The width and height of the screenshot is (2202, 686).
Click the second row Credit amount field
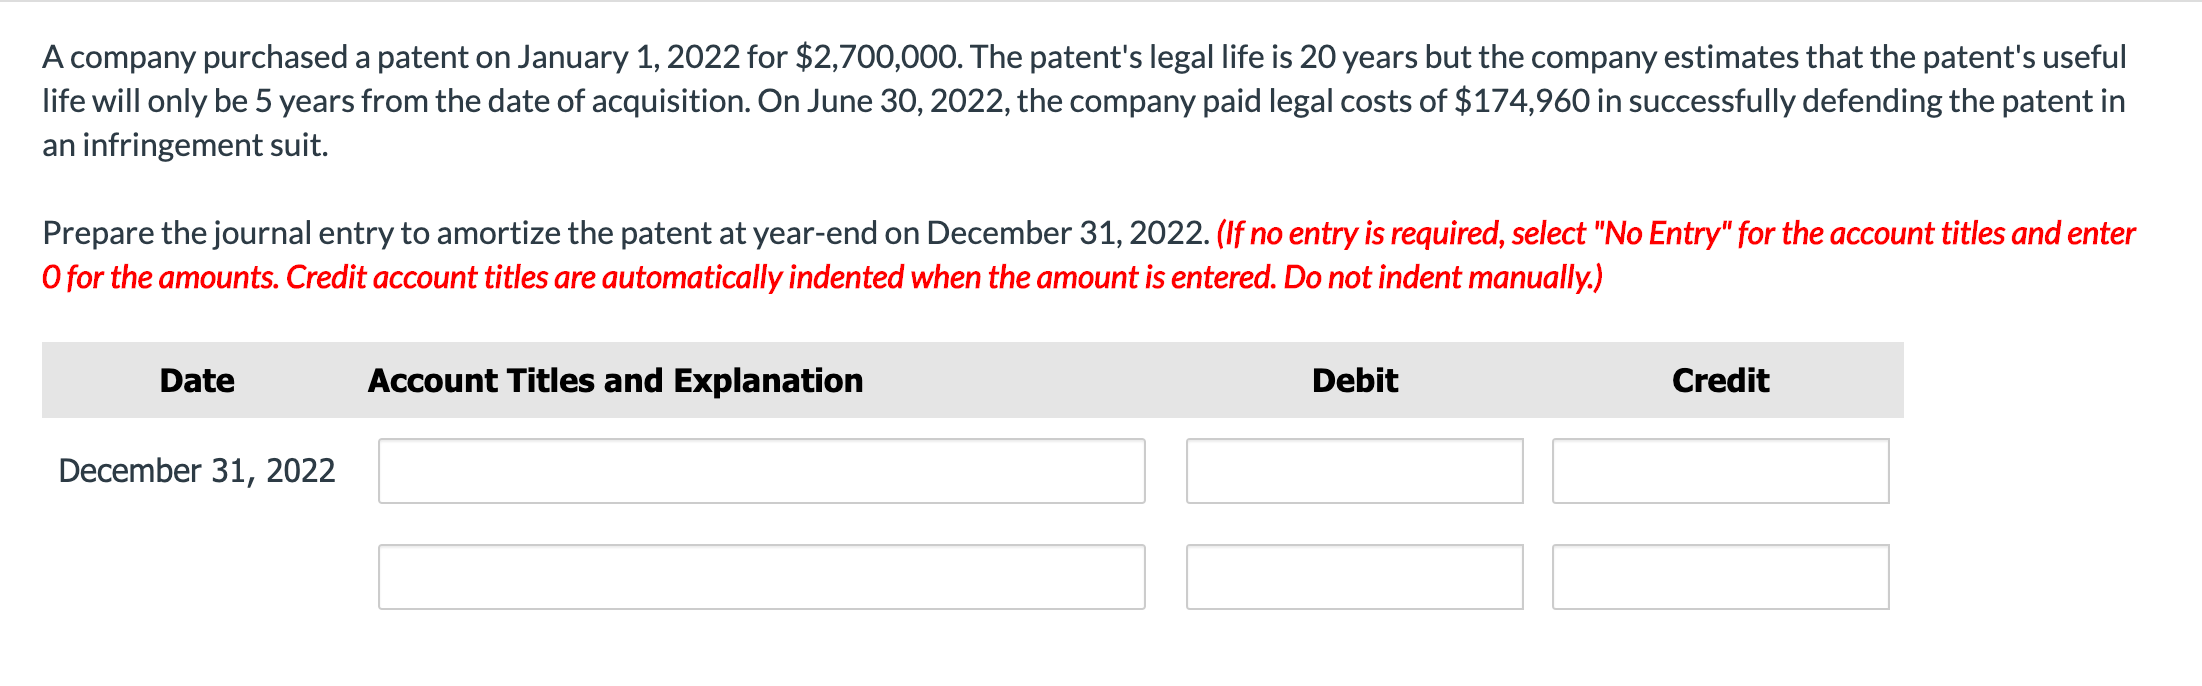pyautogui.click(x=1720, y=576)
